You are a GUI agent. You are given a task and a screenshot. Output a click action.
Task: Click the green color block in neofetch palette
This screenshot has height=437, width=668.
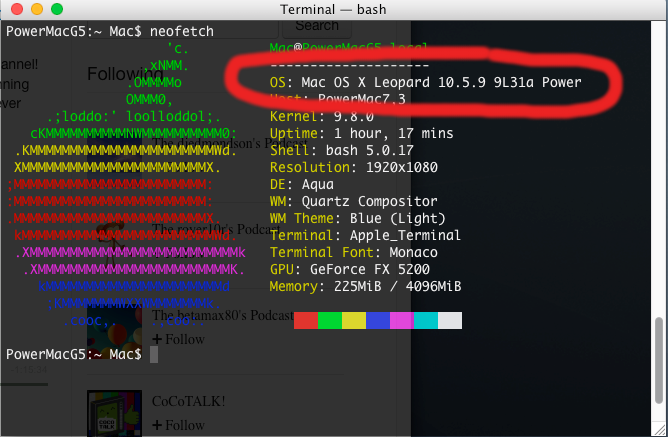click(x=330, y=320)
